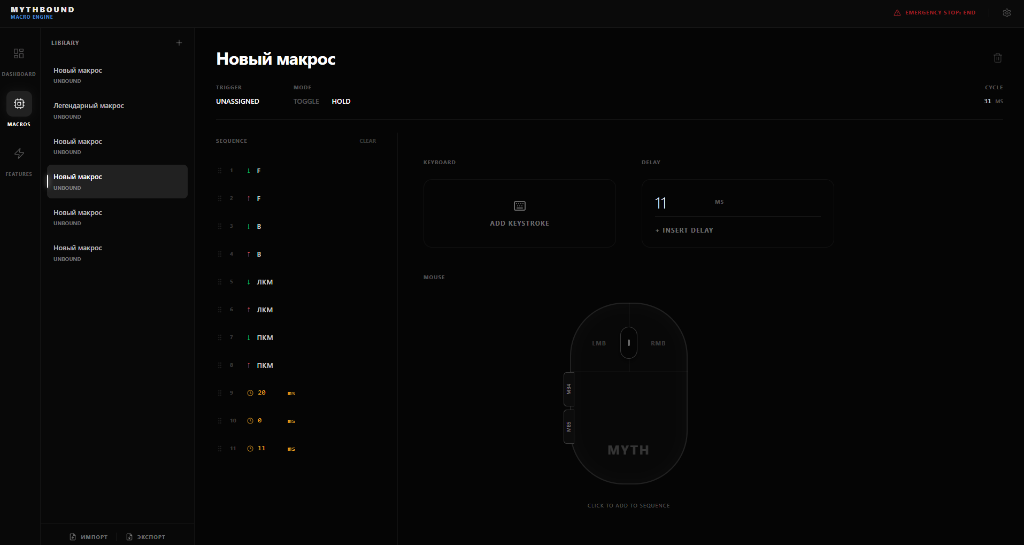Click the red release arrow of step 2
This screenshot has width=1024, height=545.
coord(249,198)
